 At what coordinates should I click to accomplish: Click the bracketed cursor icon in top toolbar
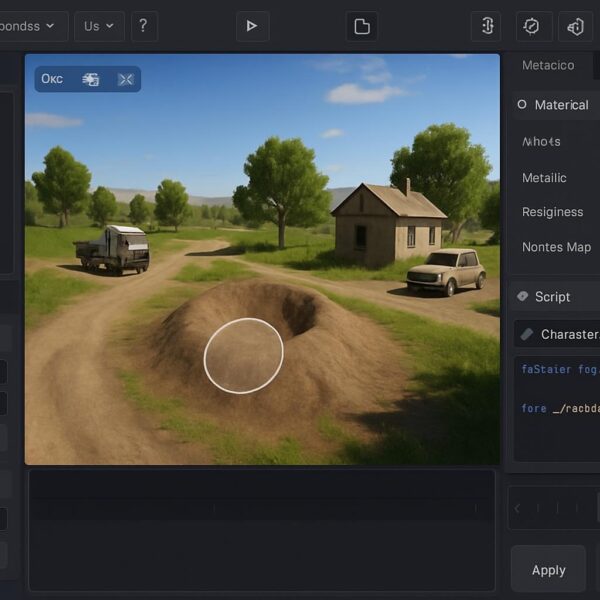pos(486,26)
